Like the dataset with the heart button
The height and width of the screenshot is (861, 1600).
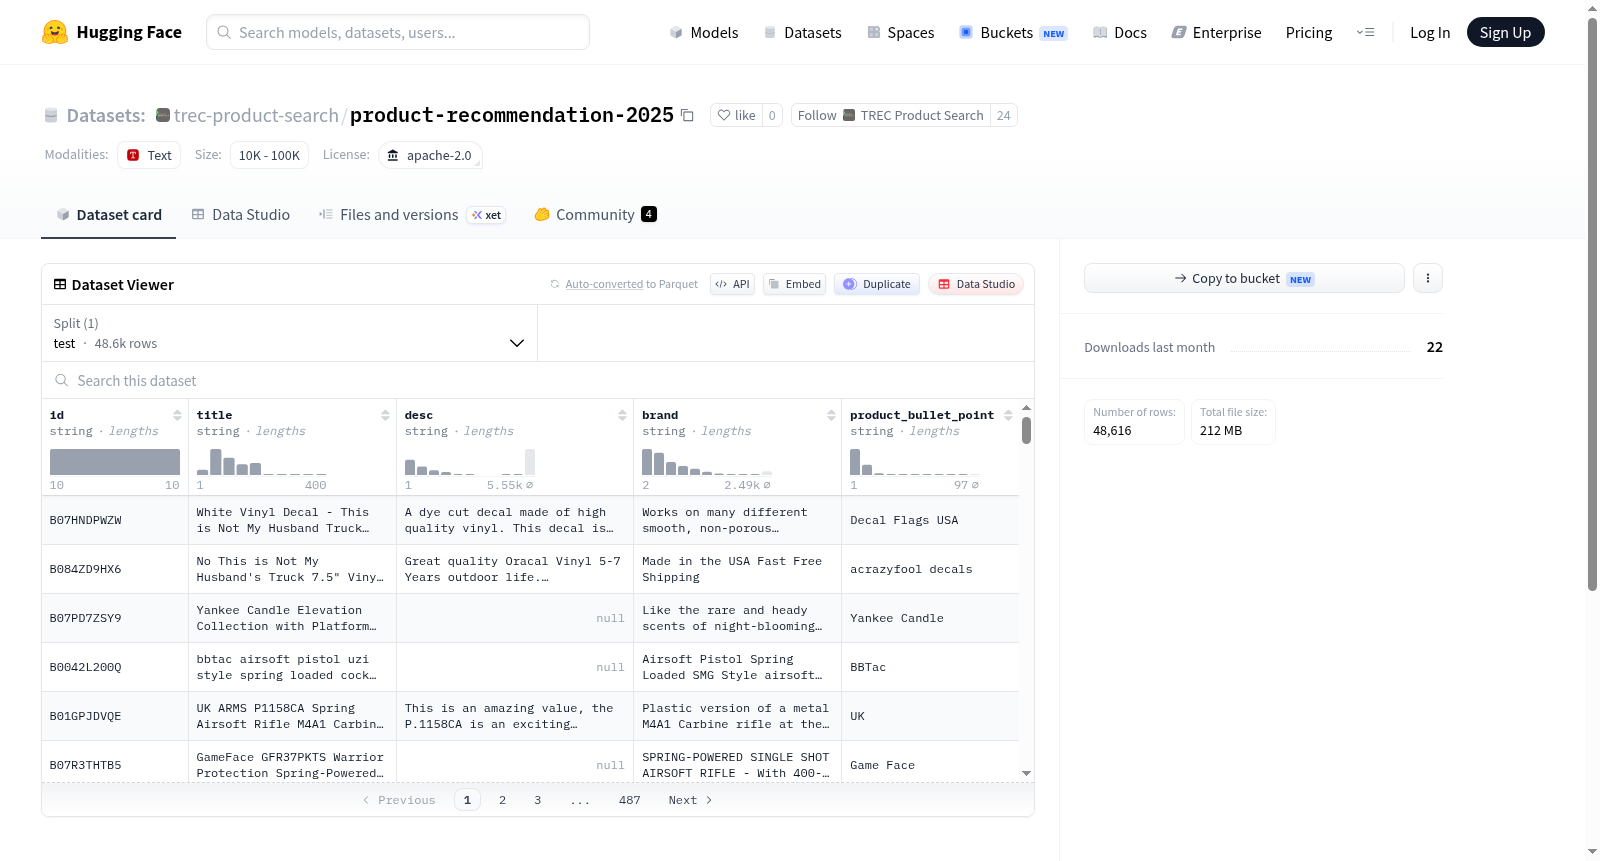[x=736, y=115]
